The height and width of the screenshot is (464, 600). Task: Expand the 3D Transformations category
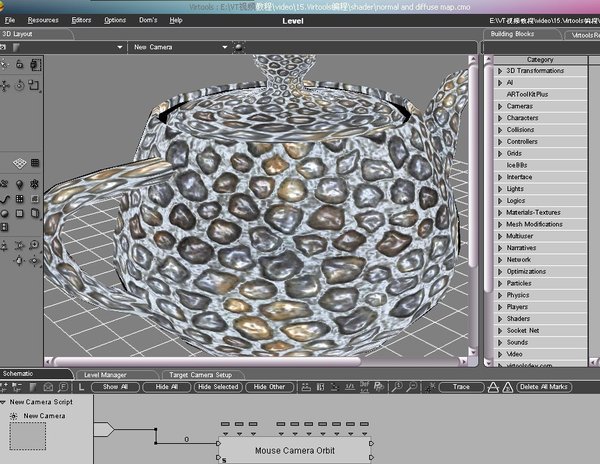(x=501, y=71)
